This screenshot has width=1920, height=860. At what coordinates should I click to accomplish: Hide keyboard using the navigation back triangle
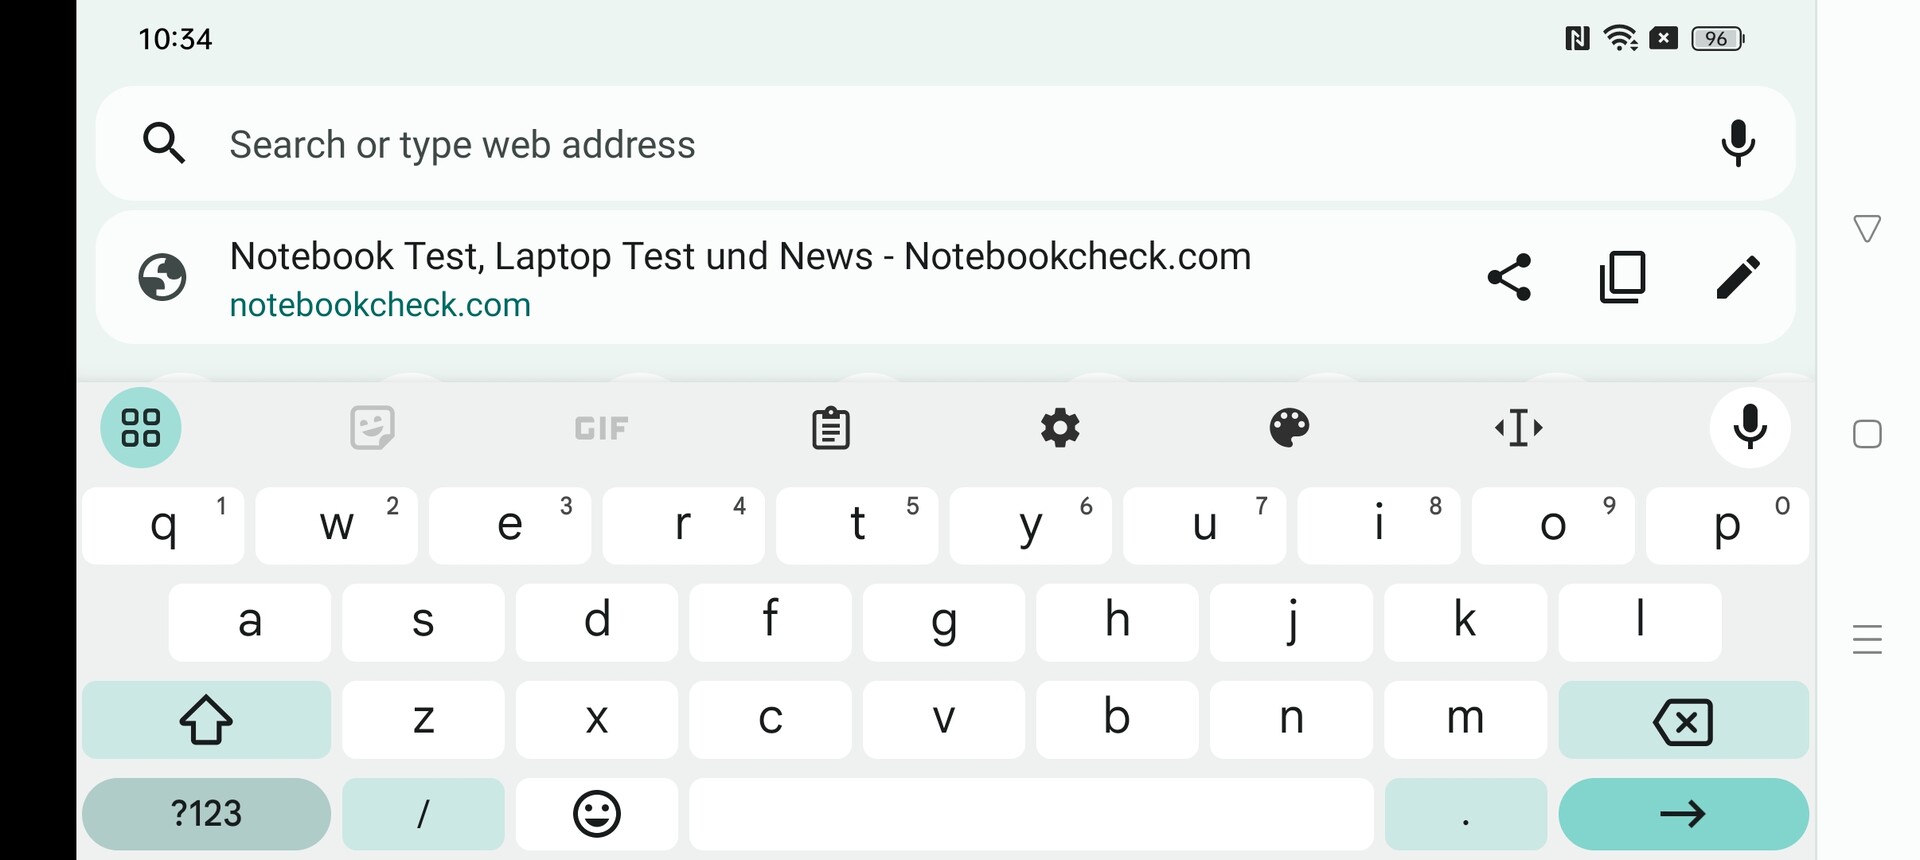click(x=1867, y=229)
